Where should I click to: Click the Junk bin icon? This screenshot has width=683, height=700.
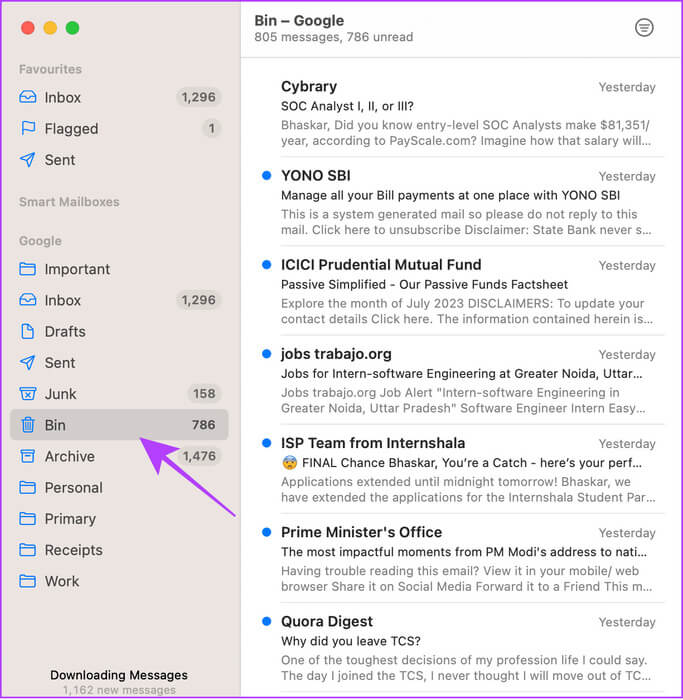click(28, 394)
